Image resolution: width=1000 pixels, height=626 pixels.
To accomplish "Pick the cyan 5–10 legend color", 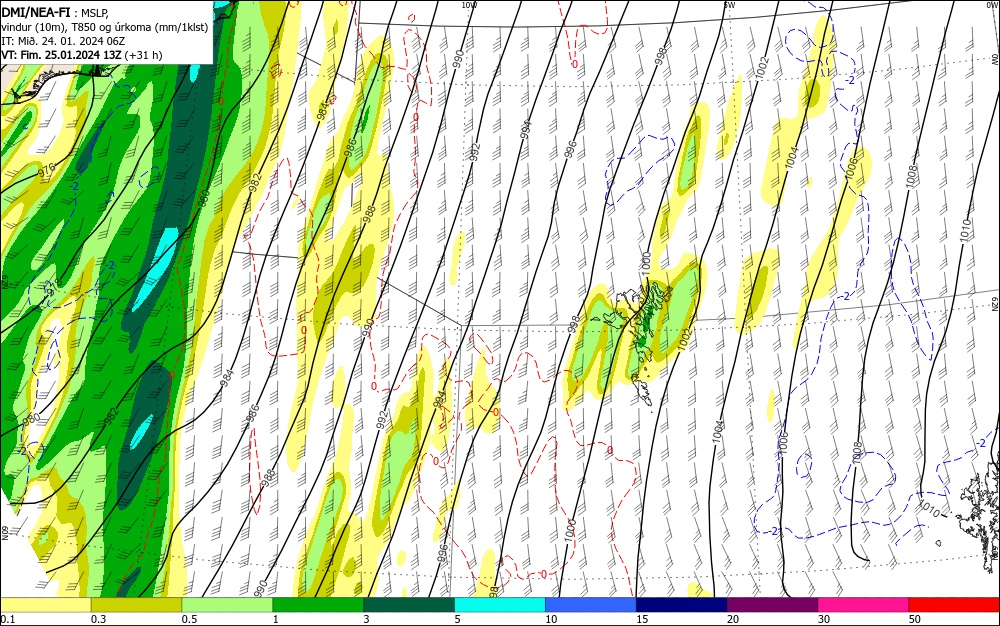I will pyautogui.click(x=500, y=605).
